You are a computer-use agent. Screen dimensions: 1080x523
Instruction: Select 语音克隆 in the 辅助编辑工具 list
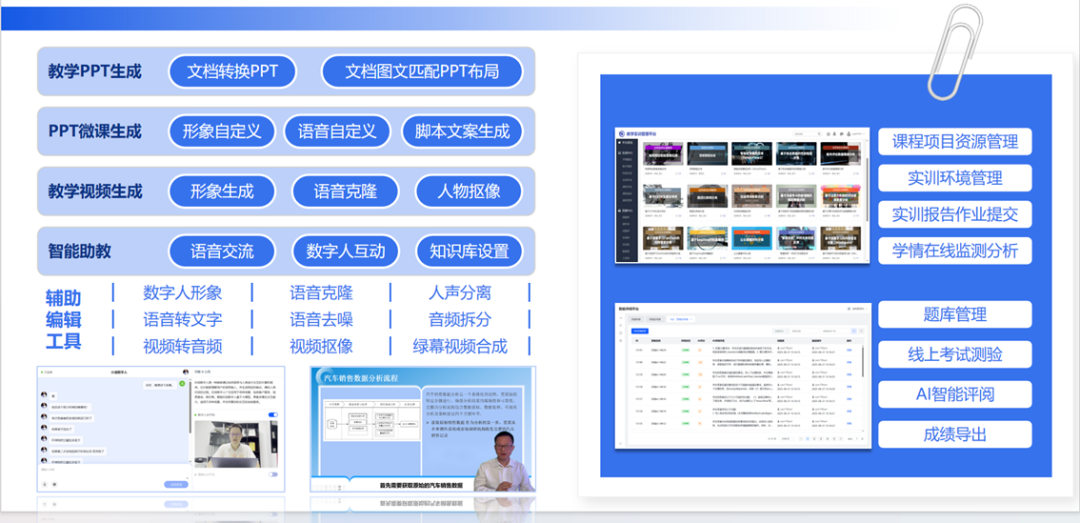(321, 293)
